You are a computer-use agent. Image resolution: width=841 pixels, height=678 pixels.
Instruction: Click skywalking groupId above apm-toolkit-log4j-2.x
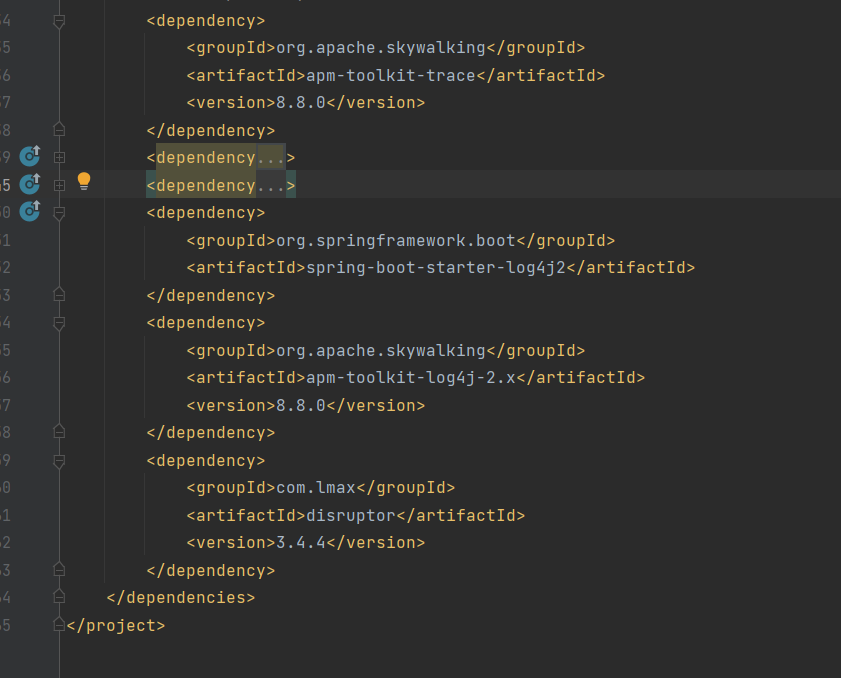386,350
